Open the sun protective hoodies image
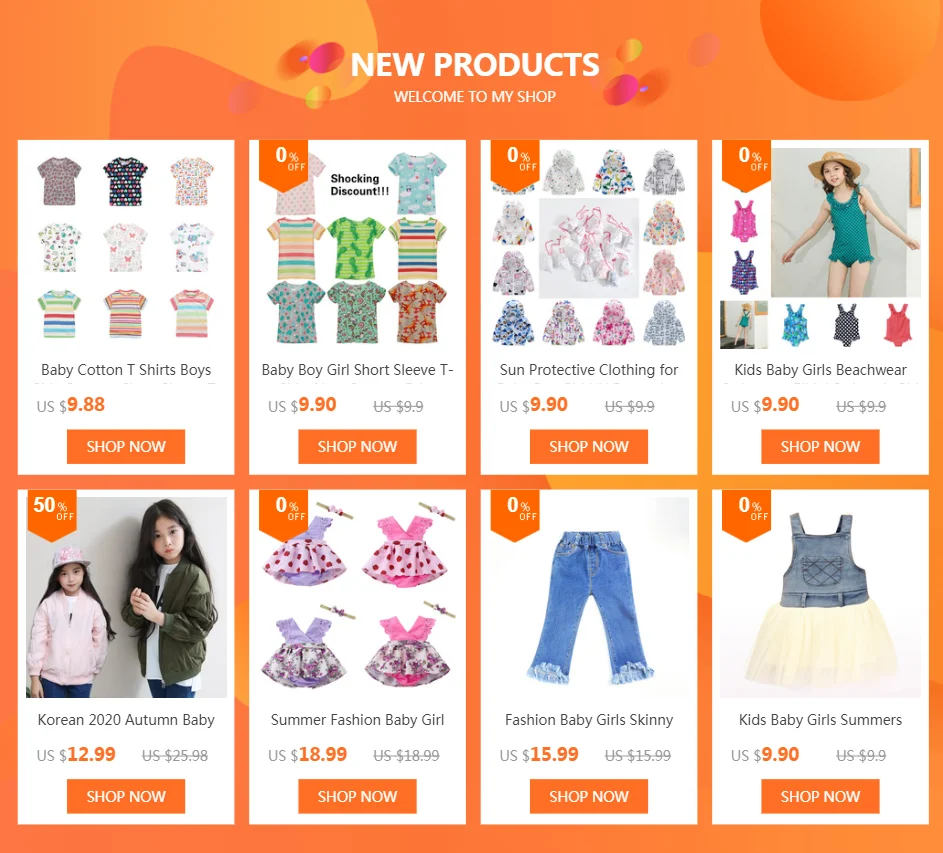Viewport: 943px width, 853px height. coord(589,247)
